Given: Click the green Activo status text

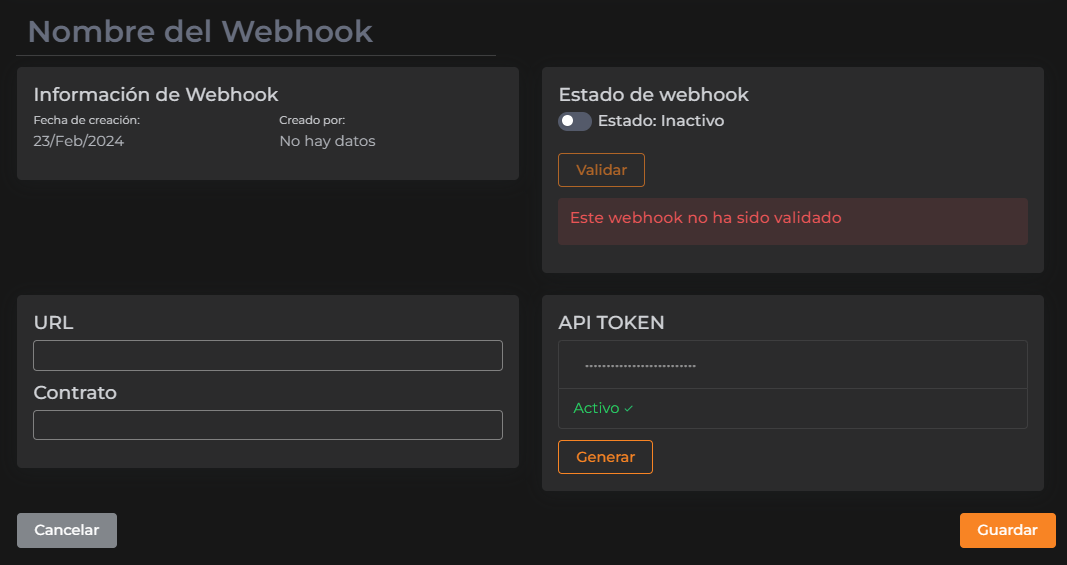Looking at the screenshot, I should tap(596, 408).
